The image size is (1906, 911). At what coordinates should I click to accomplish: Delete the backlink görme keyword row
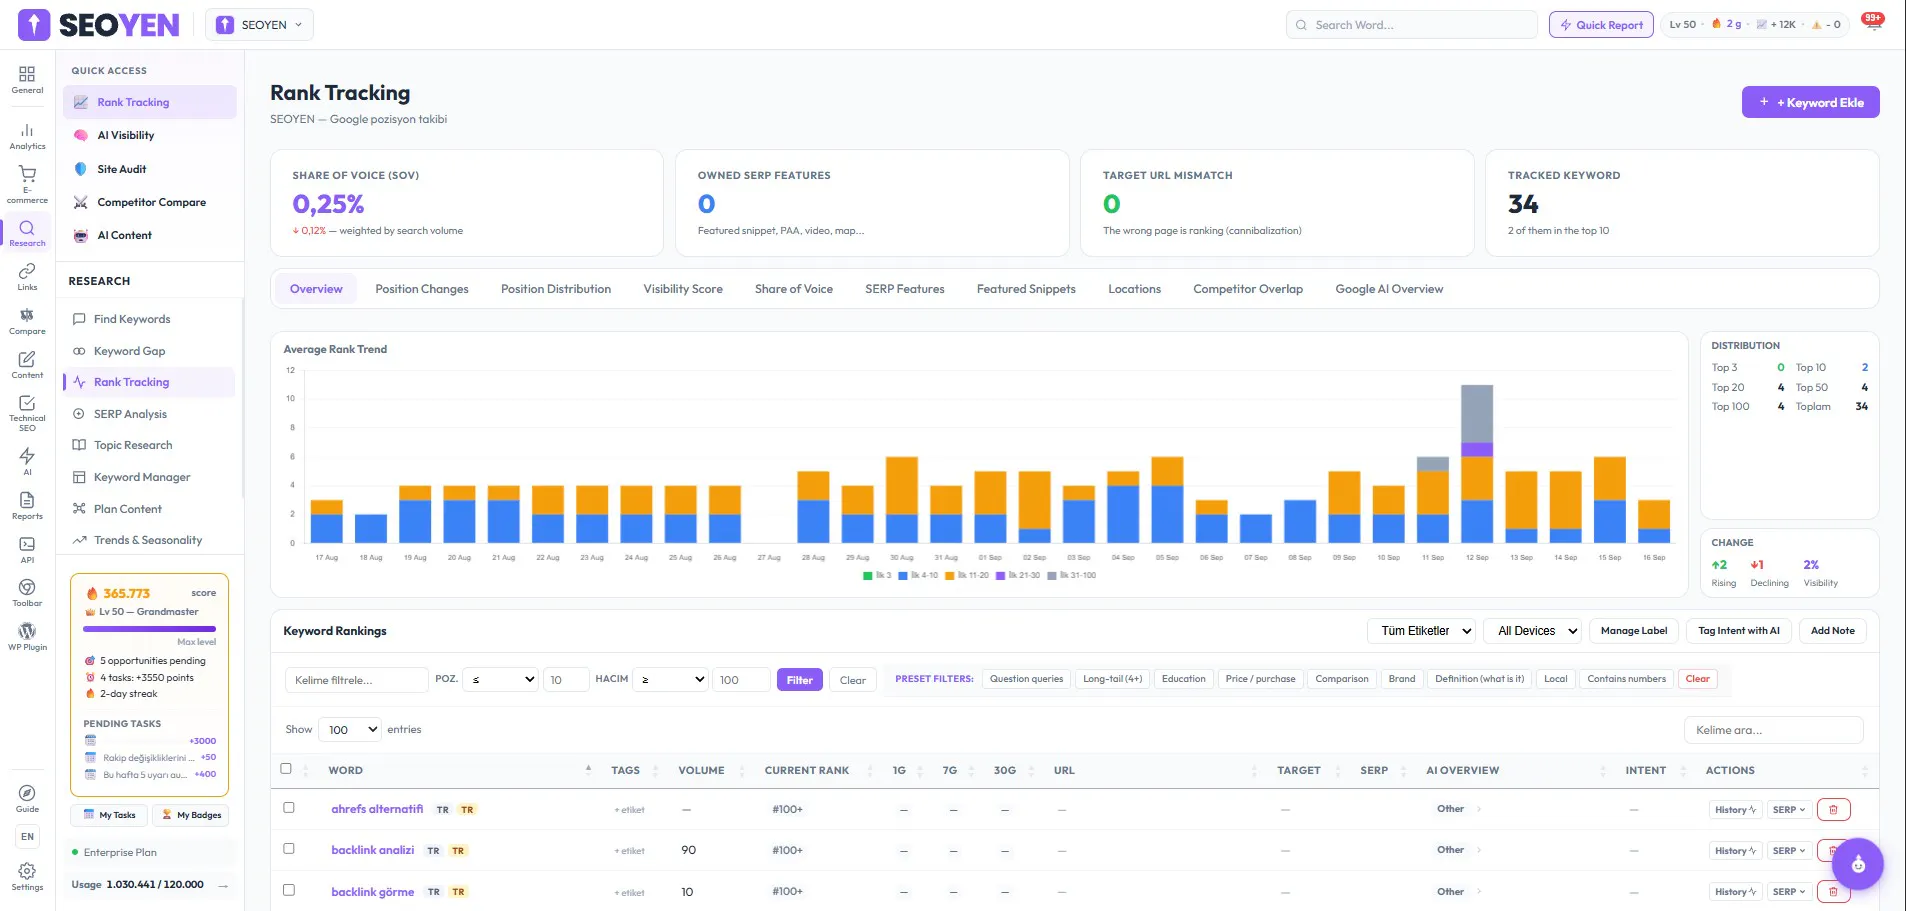coord(1833,891)
